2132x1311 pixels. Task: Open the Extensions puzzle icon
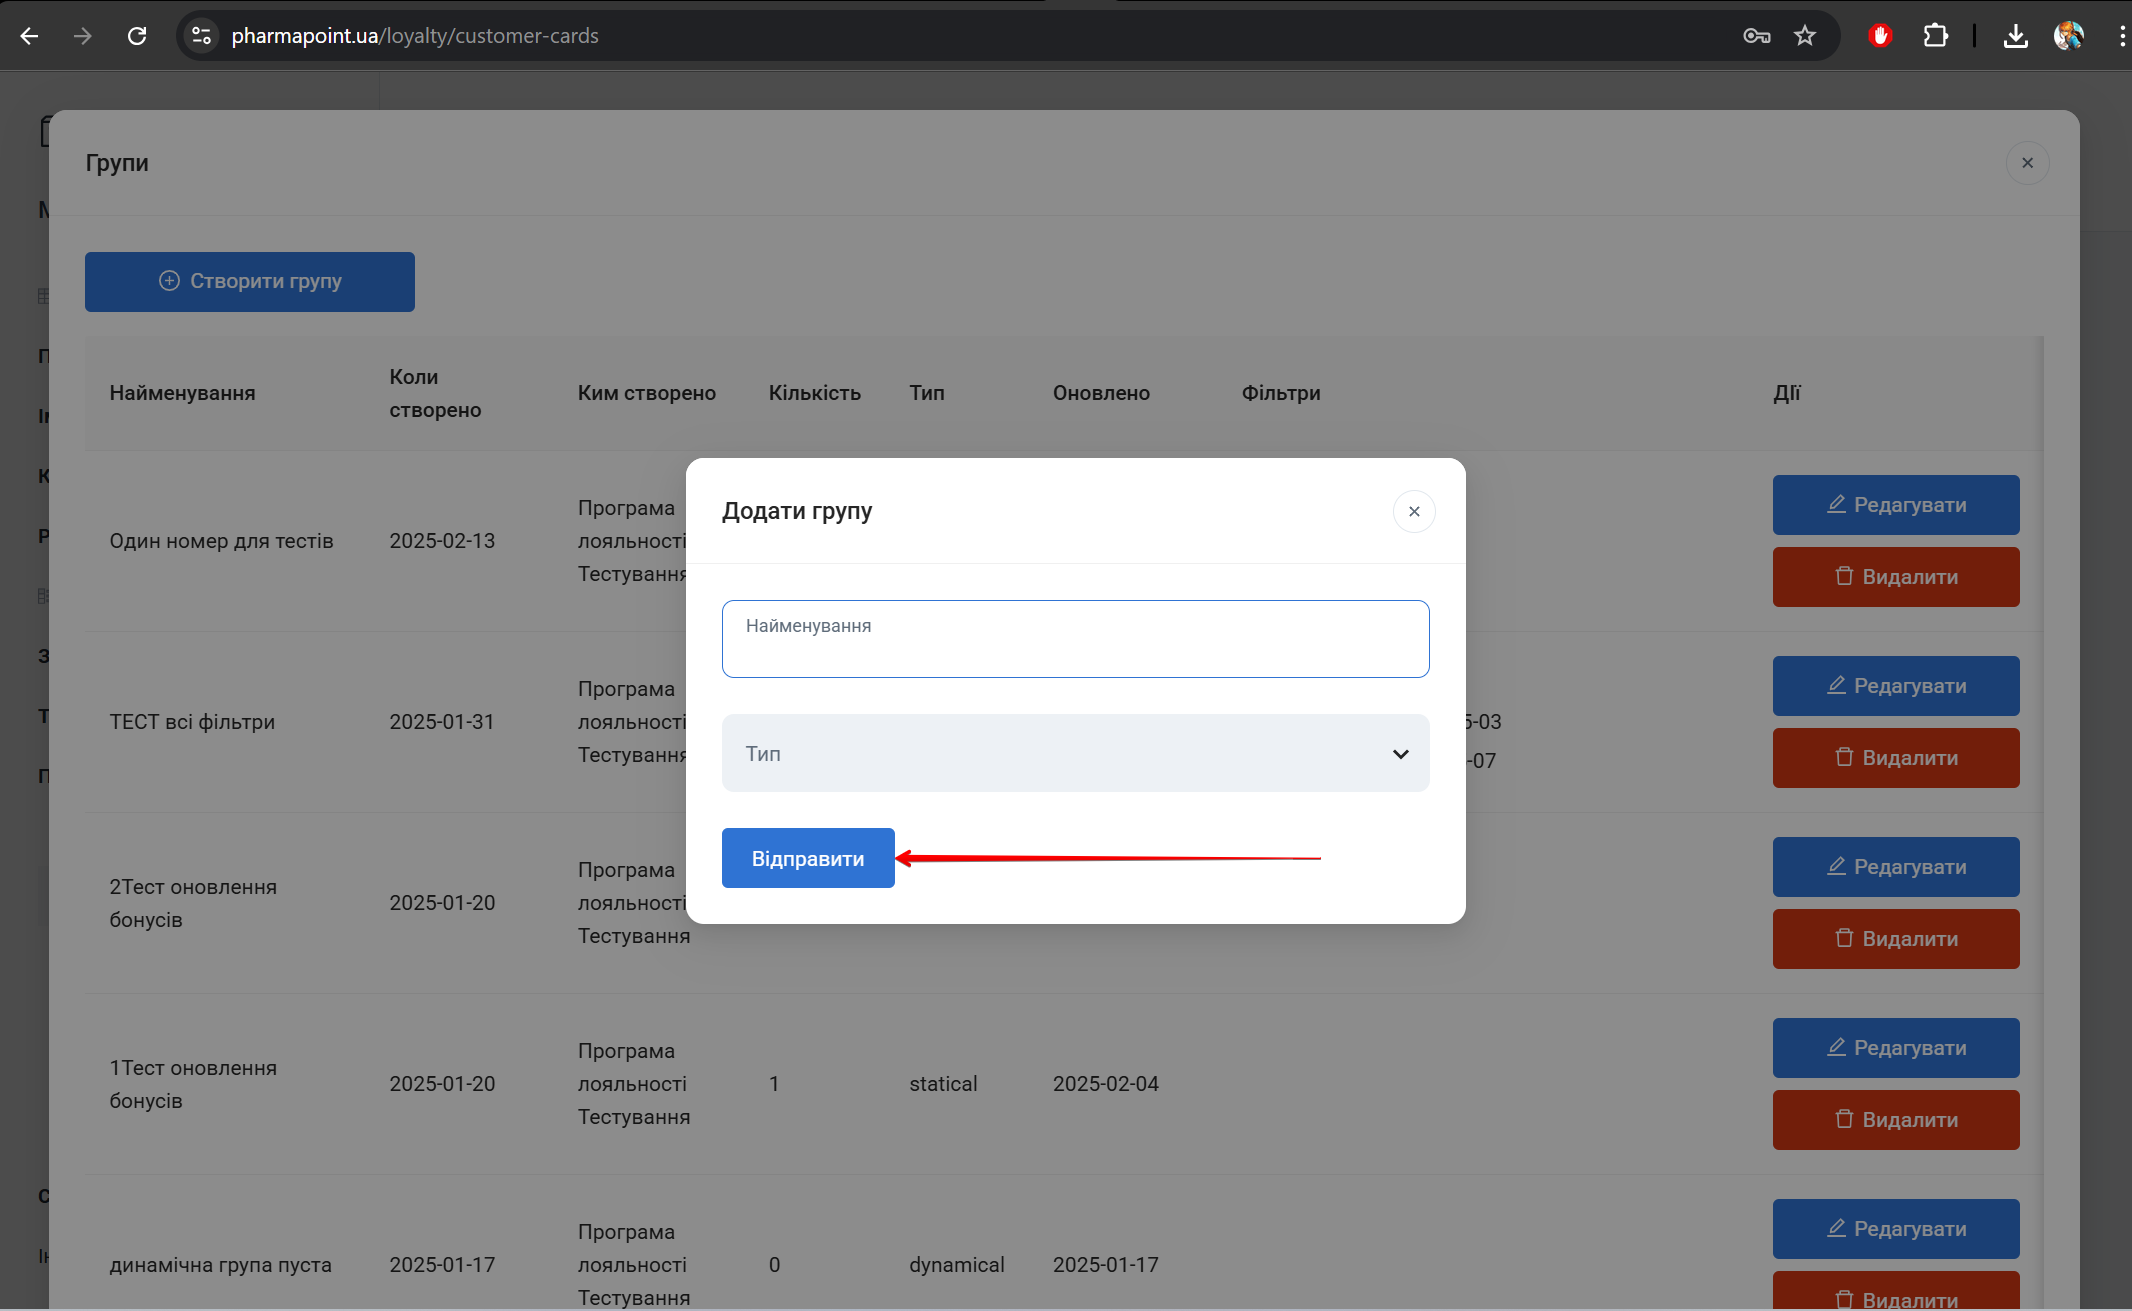pos(1935,36)
